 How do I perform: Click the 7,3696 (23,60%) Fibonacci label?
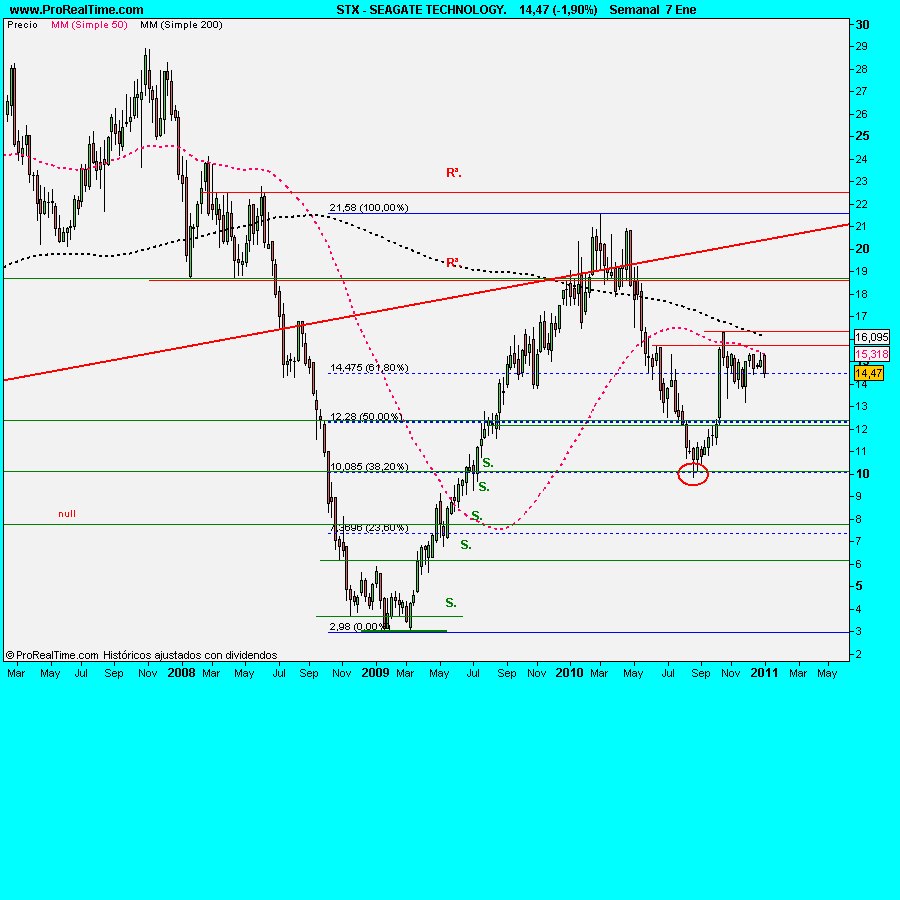(x=369, y=527)
